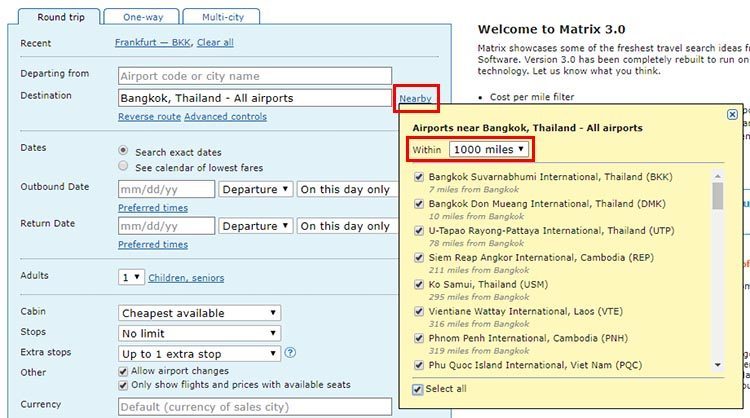Open the Return Departure dropdown
This screenshot has height=418, width=750.
(x=255, y=226)
